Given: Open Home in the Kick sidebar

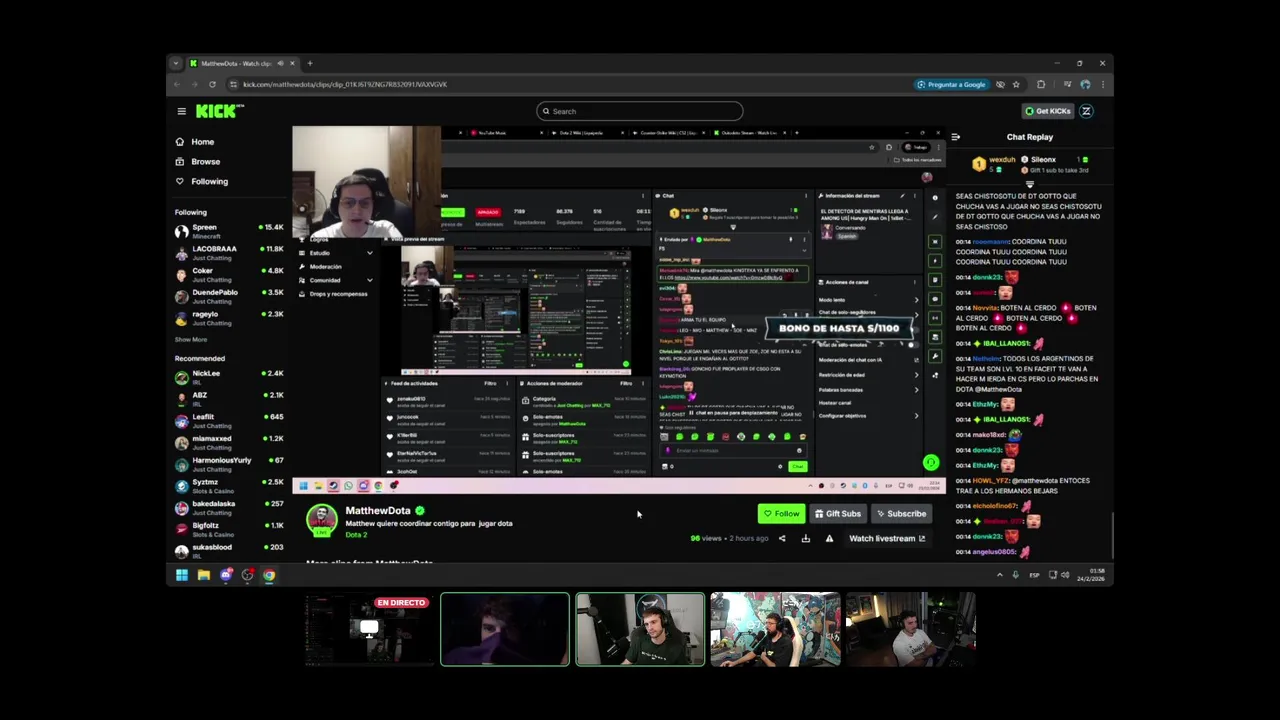Looking at the screenshot, I should (x=195, y=142).
